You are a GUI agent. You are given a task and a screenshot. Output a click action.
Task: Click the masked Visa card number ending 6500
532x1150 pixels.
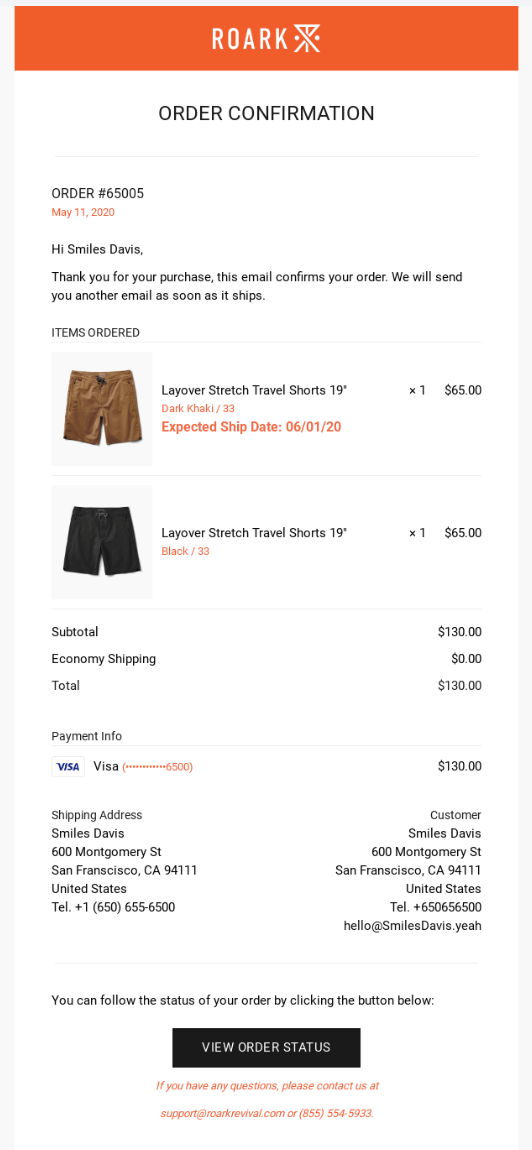coord(158,767)
